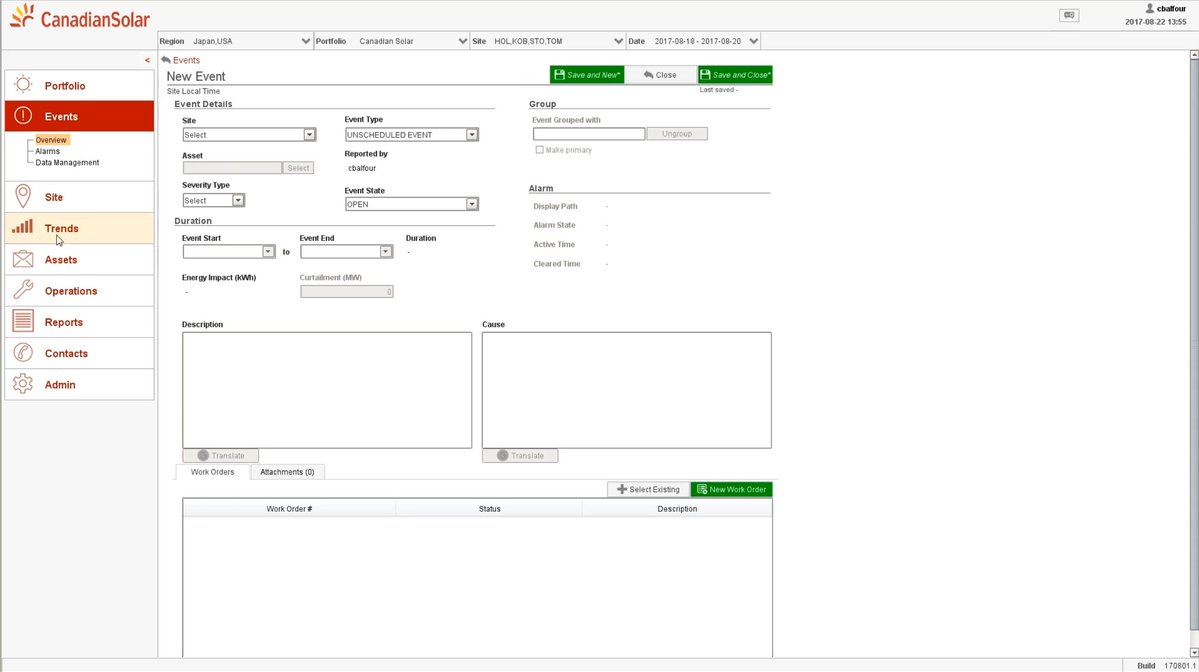Click the Work Order # column header
The height and width of the screenshot is (672, 1199).
coord(289,508)
